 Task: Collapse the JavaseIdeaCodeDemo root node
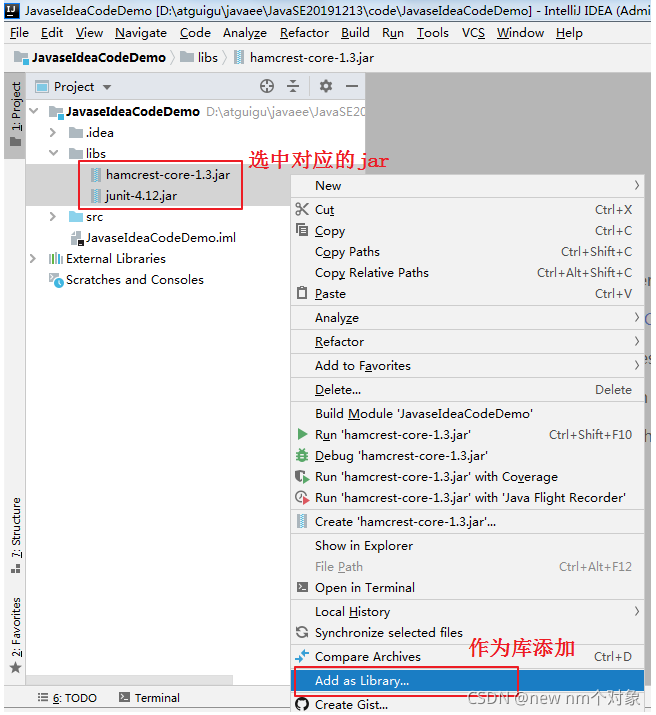34,111
